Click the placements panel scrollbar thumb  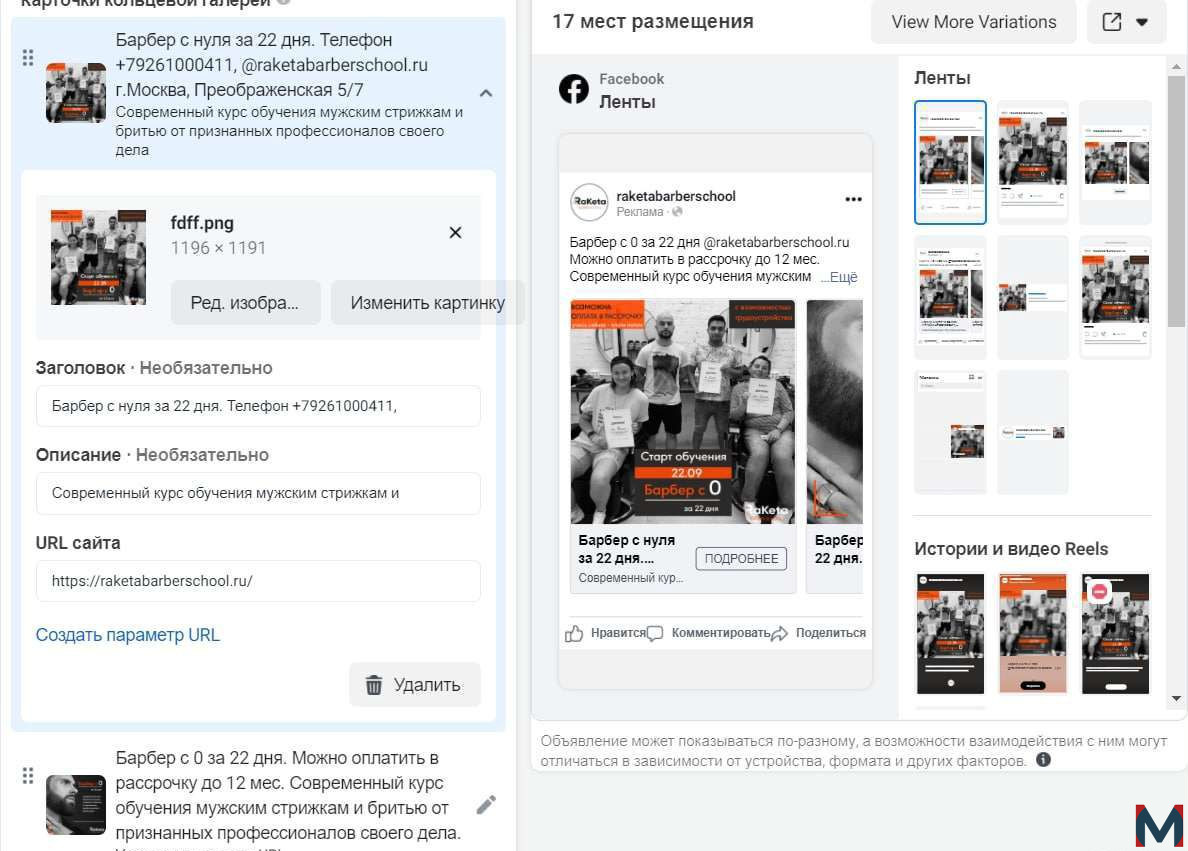[x=1176, y=202]
